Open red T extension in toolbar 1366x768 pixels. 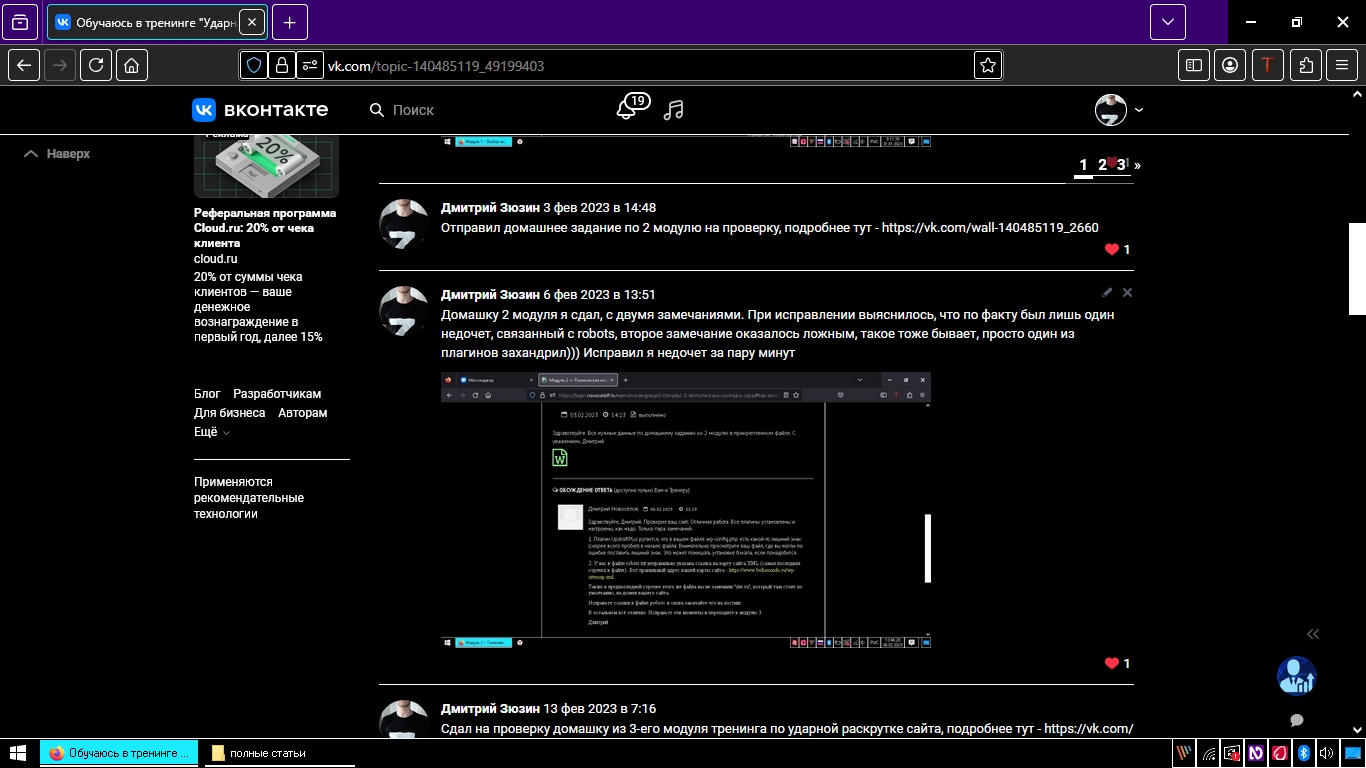[1268, 65]
